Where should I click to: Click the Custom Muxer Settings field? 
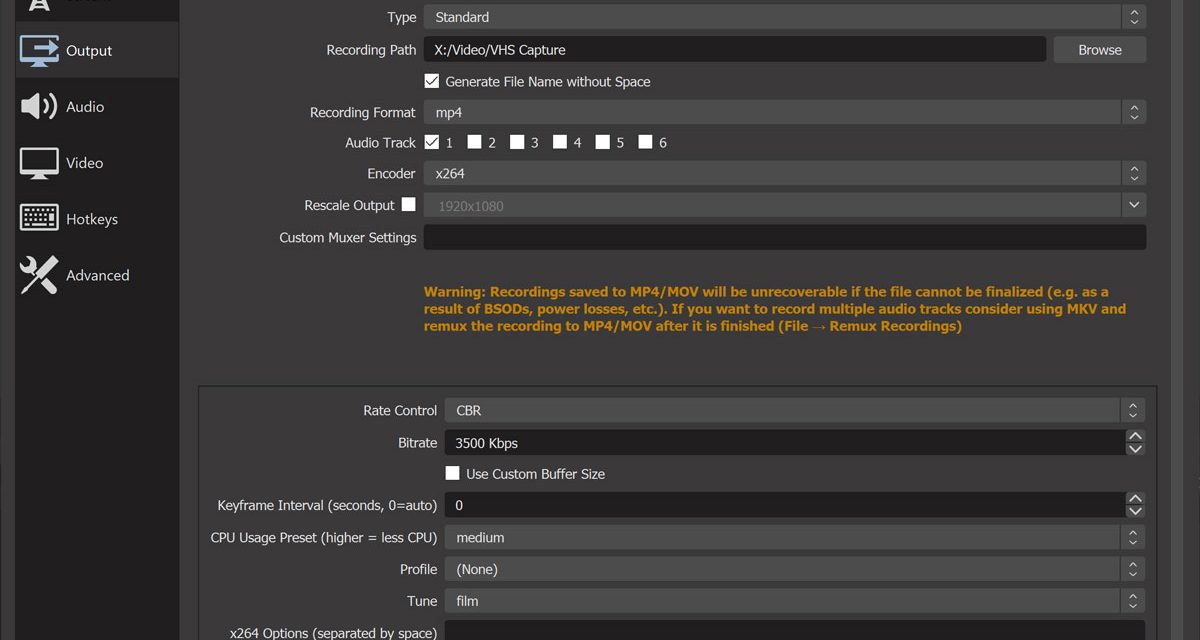click(x=784, y=237)
